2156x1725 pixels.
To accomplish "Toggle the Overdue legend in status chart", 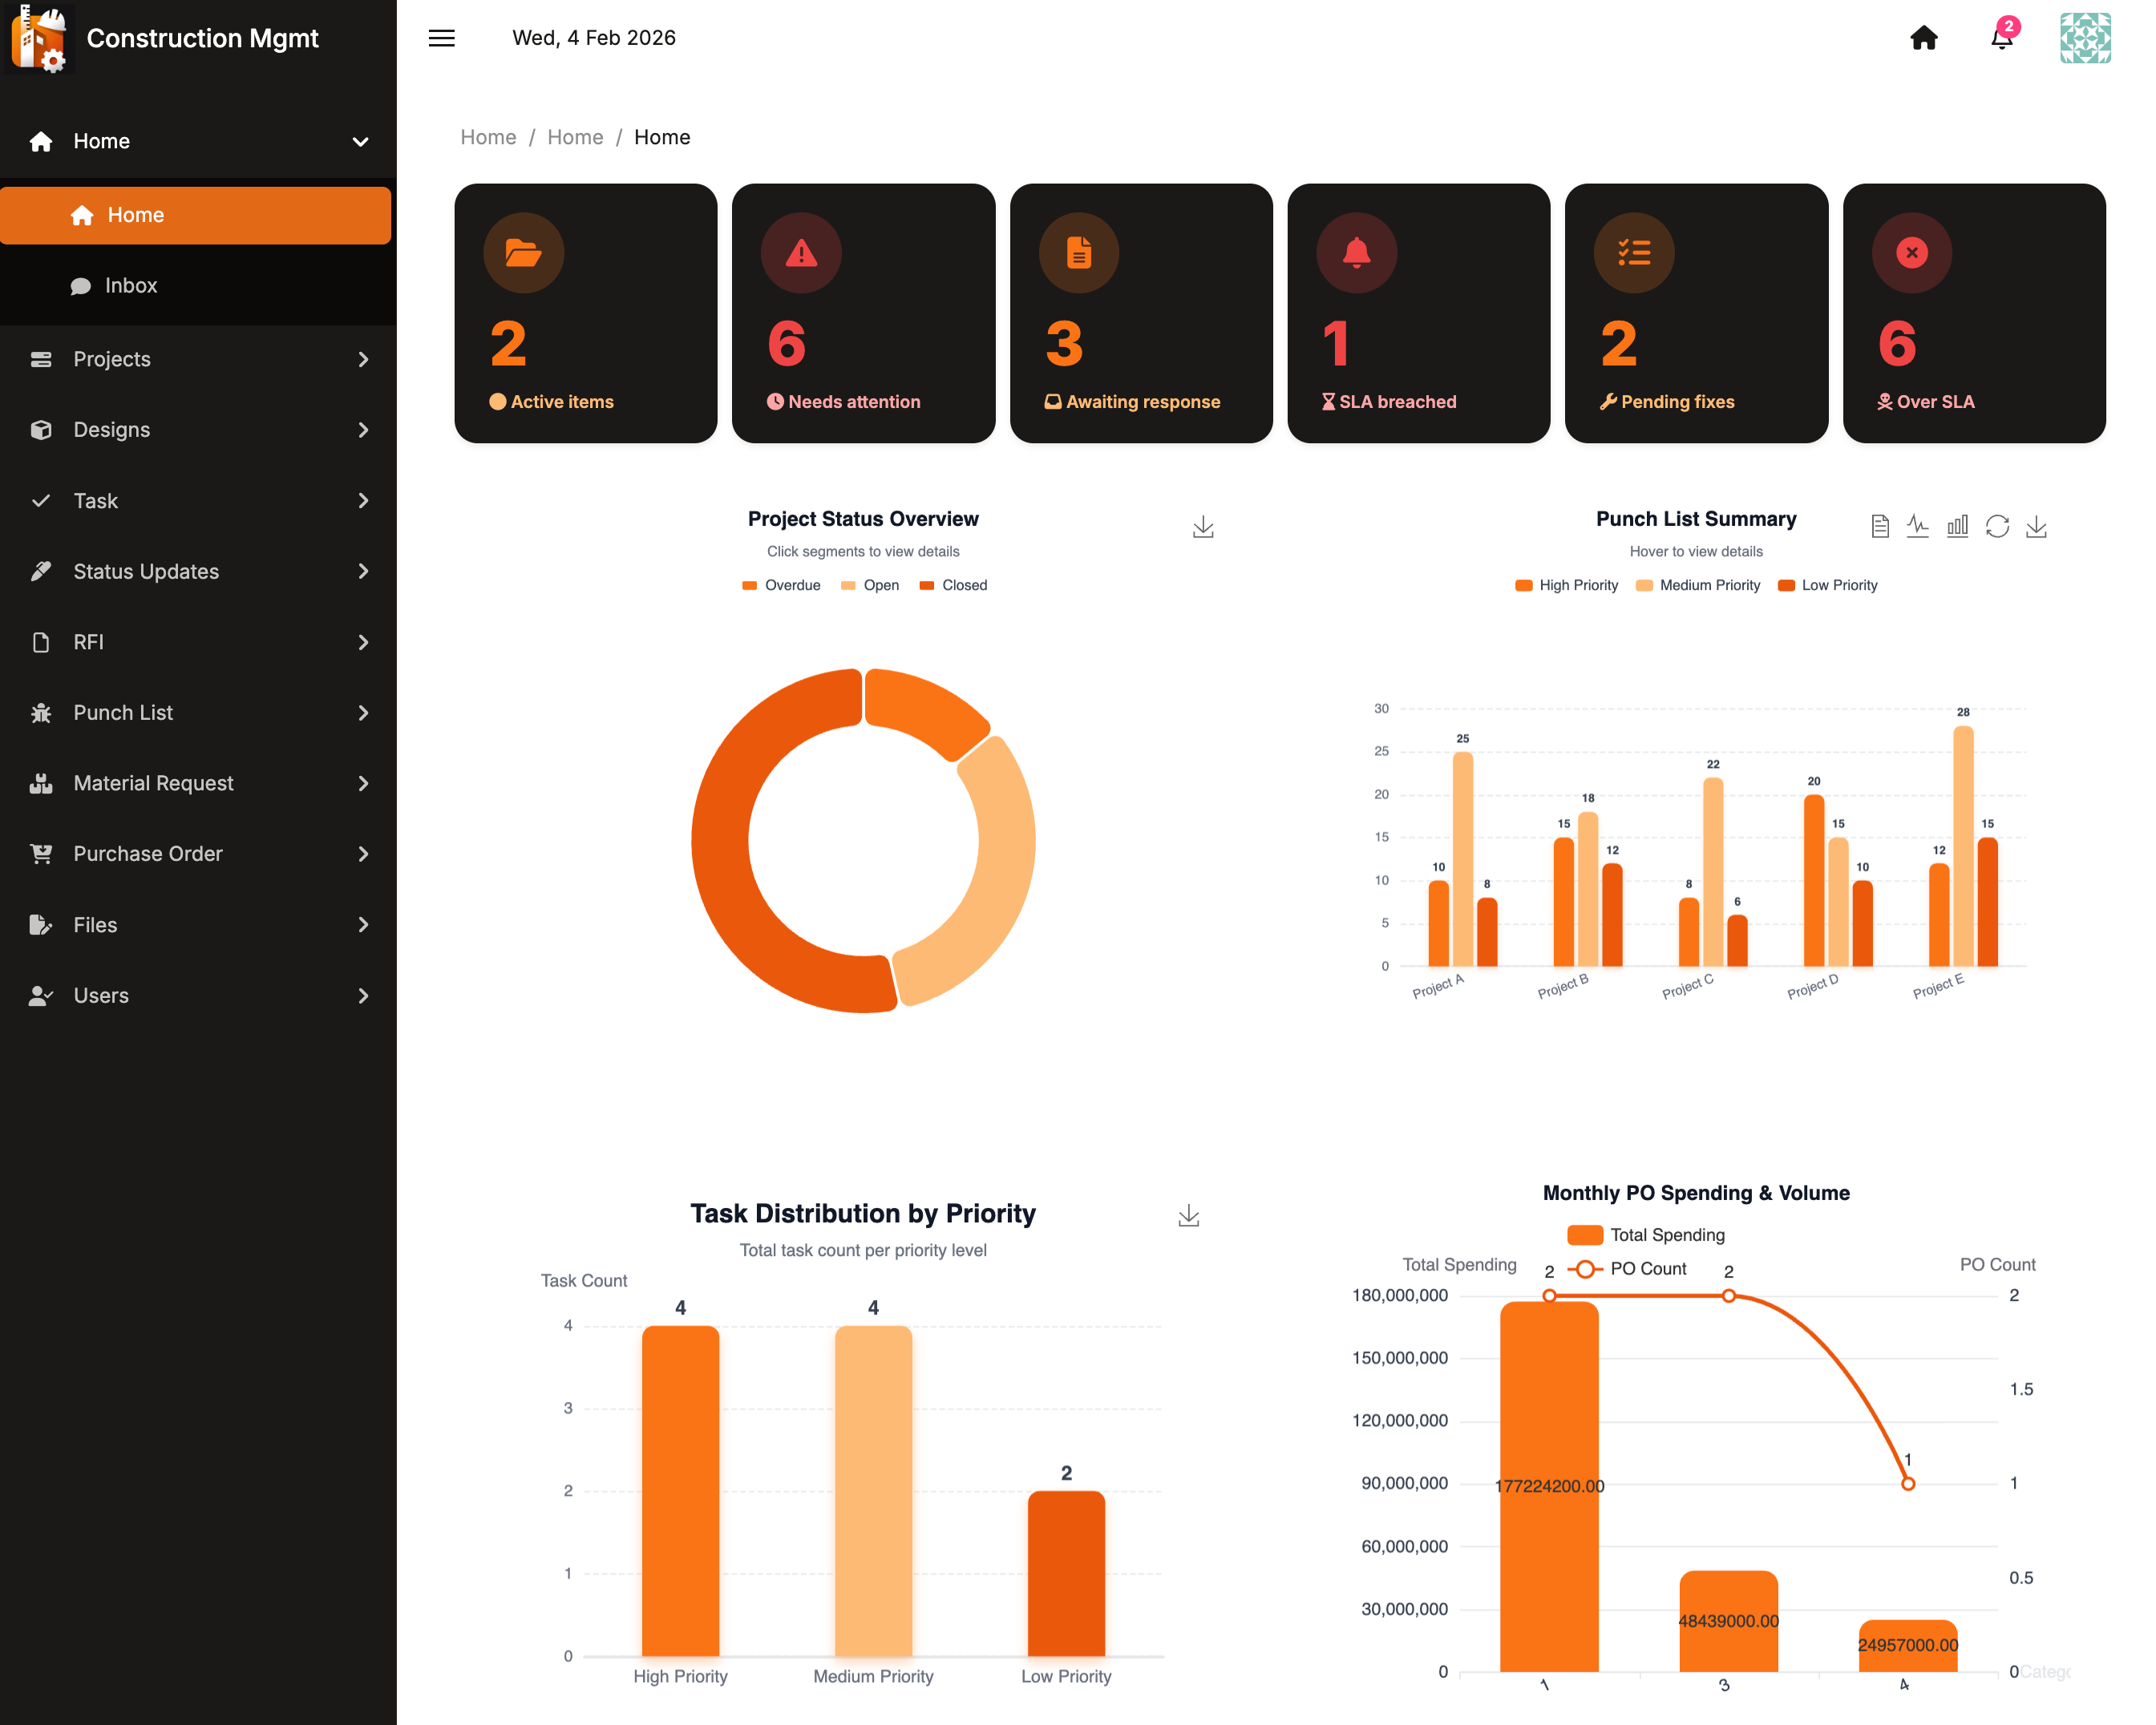I will (781, 585).
